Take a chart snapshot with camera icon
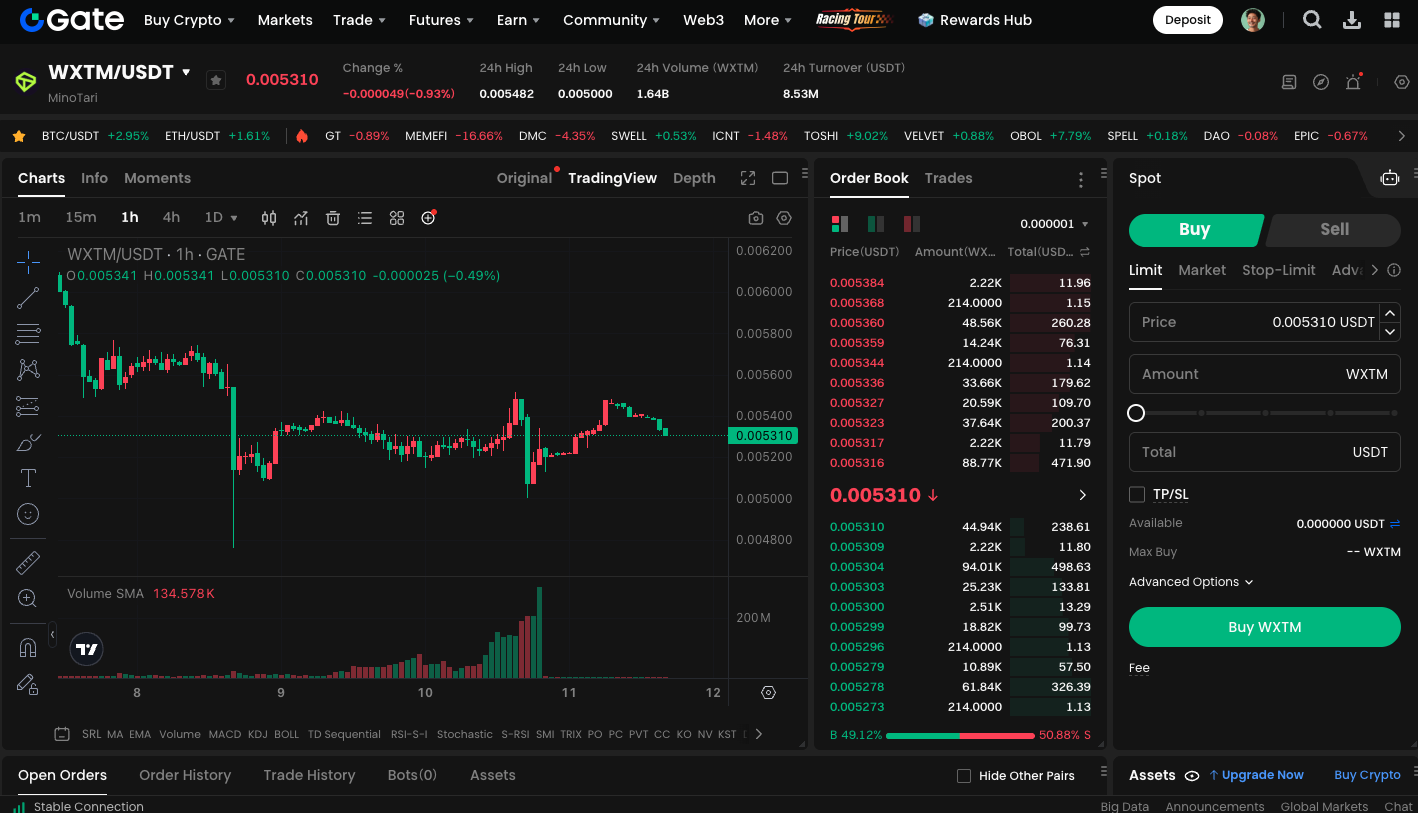Screen dimensions: 1418x813 tap(756, 218)
